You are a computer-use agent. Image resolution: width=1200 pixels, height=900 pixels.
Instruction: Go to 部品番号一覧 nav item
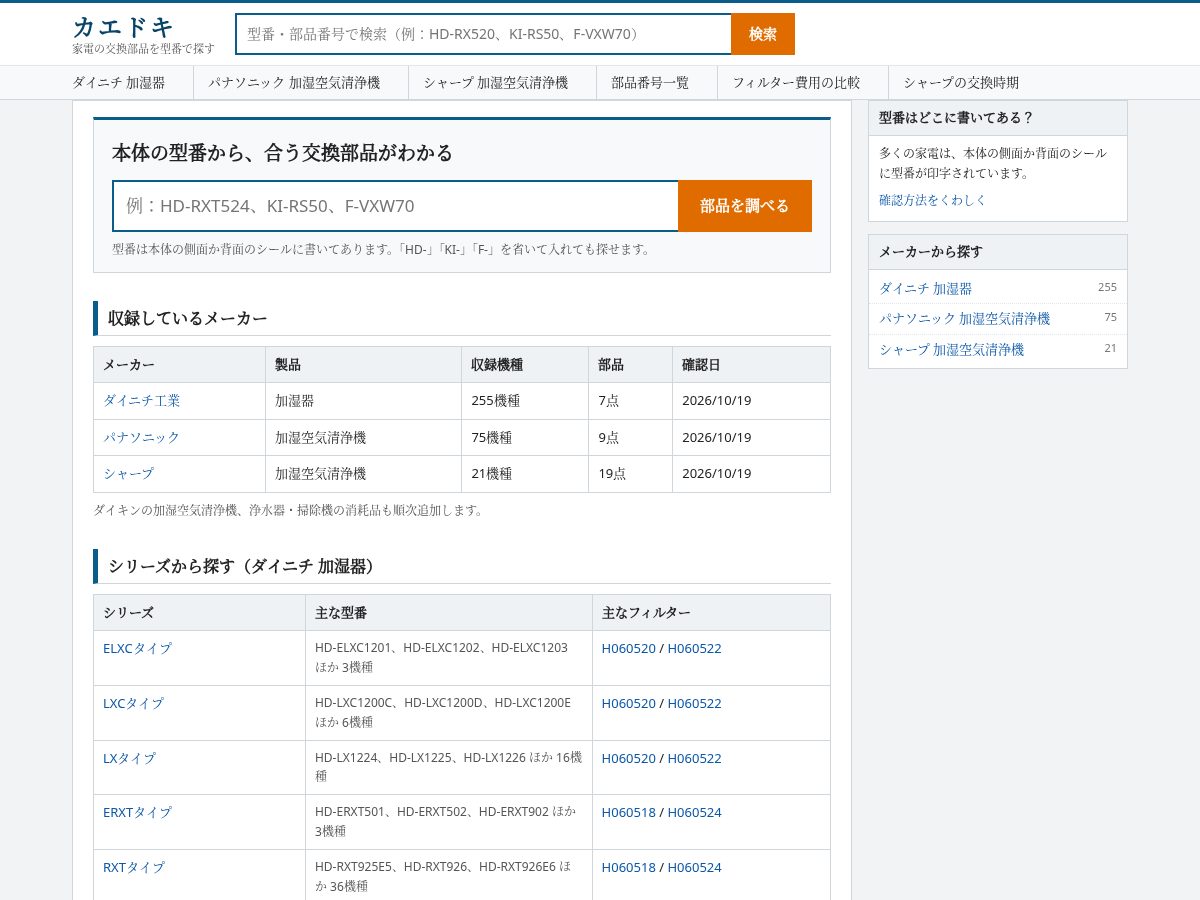click(x=650, y=83)
